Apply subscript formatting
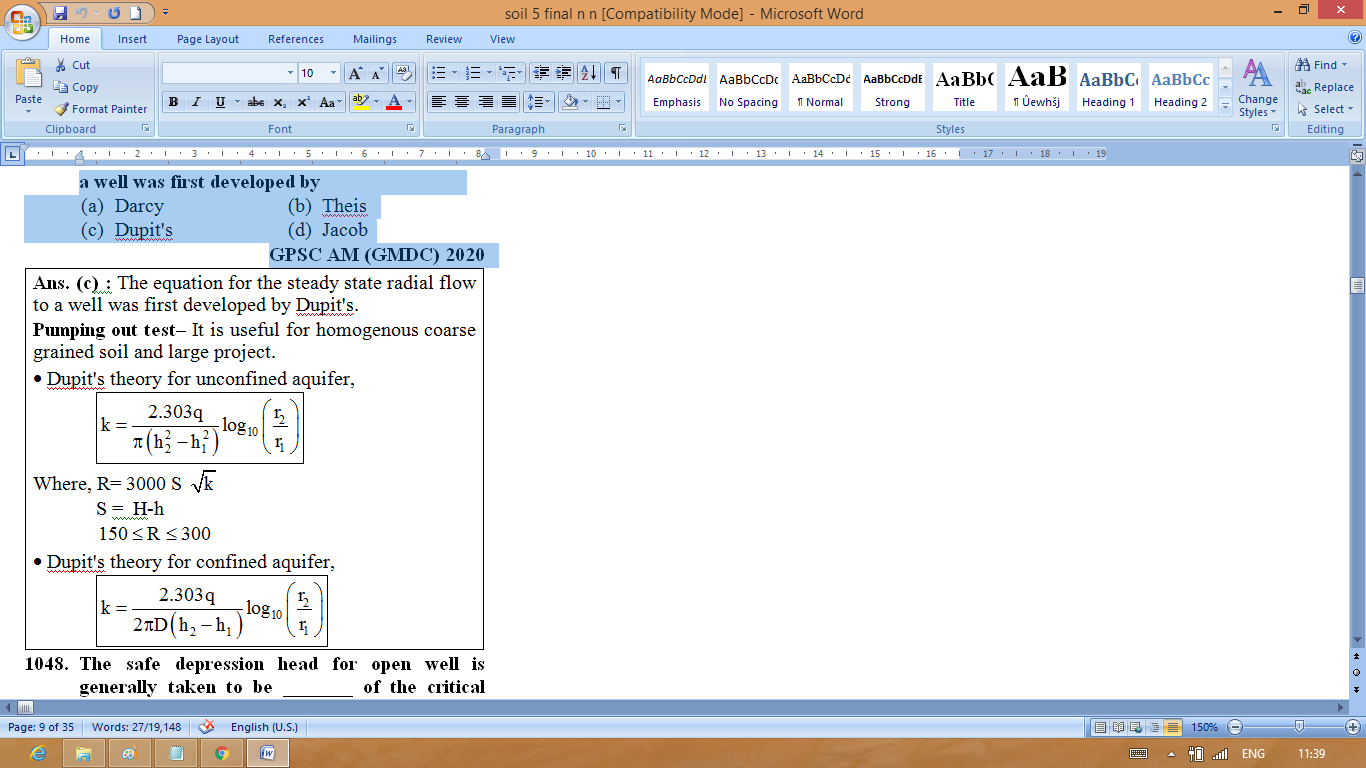 coord(279,102)
